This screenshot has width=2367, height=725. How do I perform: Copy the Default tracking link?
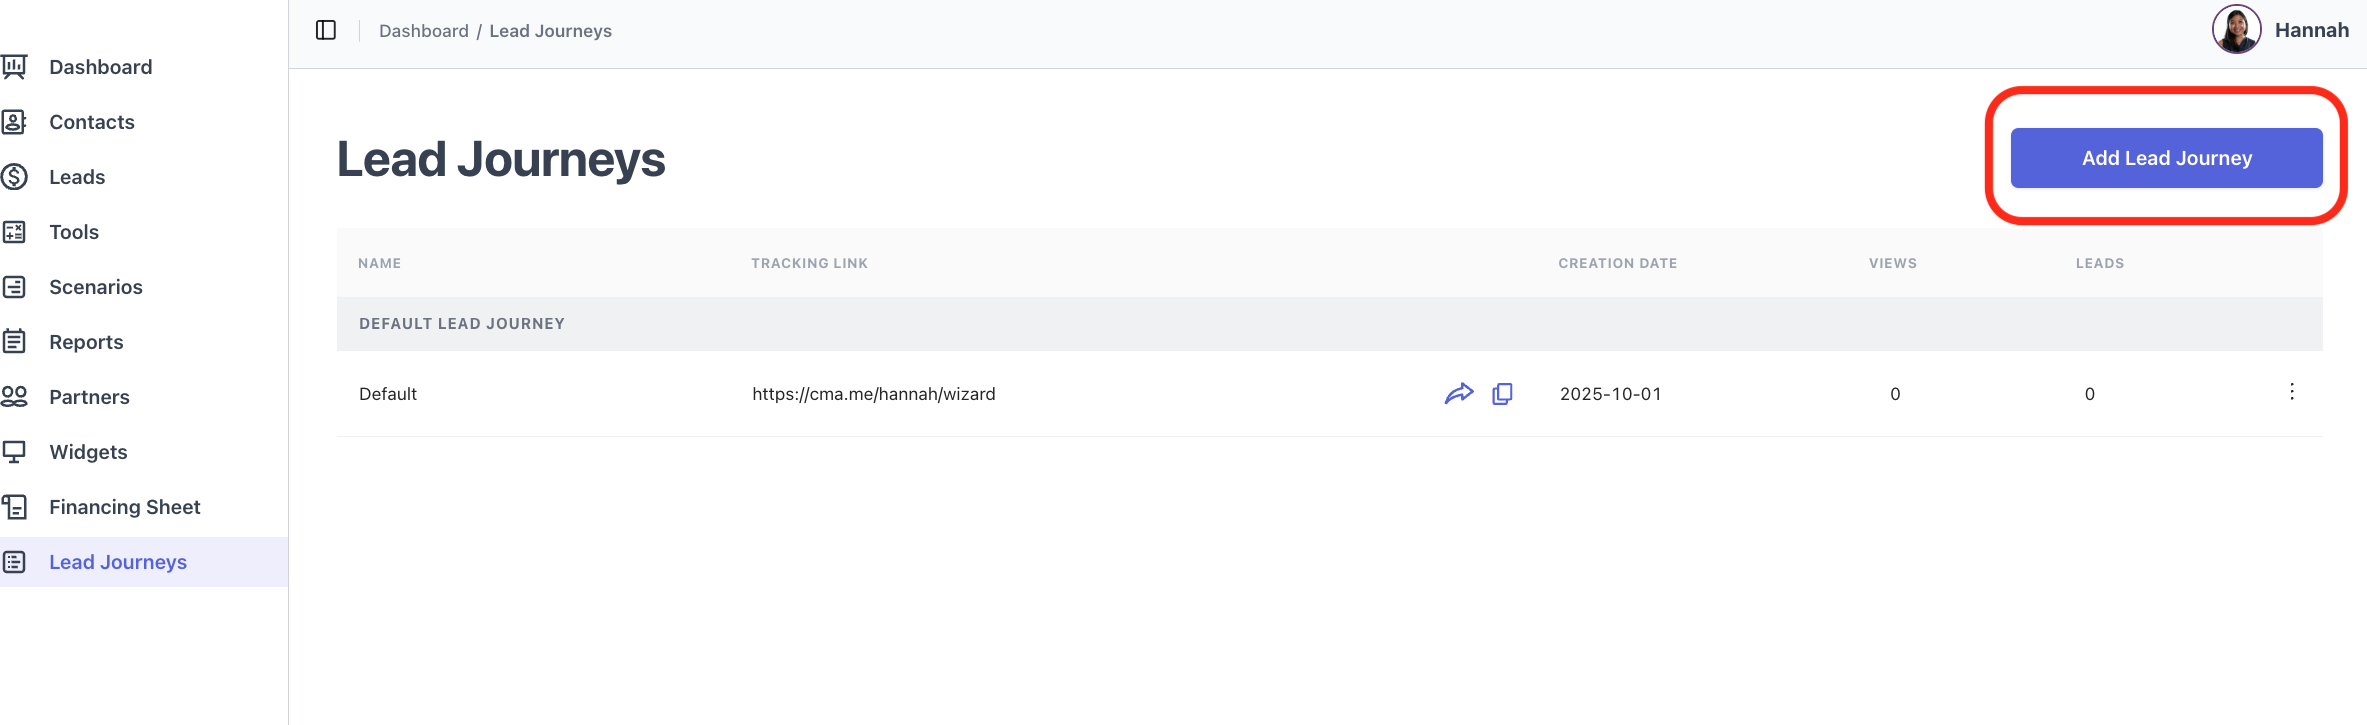1502,394
